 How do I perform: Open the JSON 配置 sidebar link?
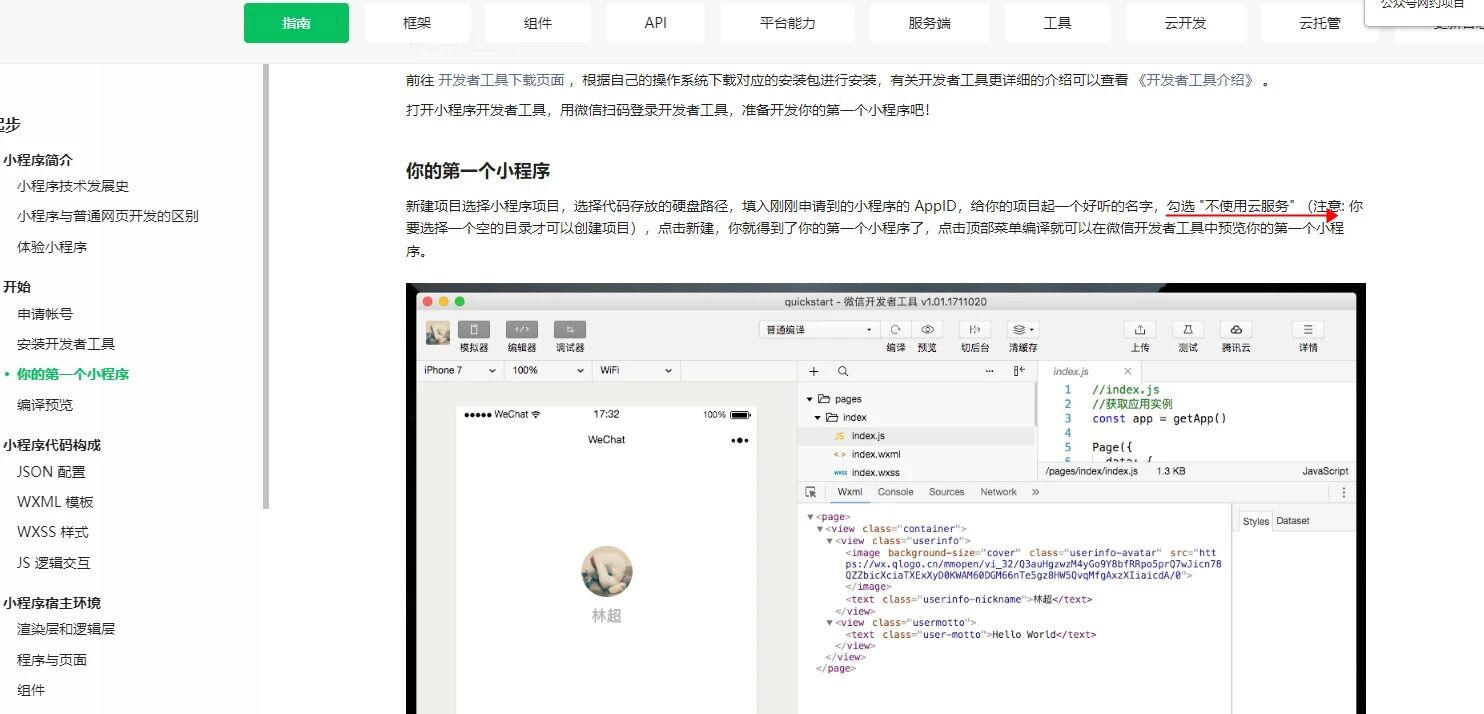click(51, 472)
